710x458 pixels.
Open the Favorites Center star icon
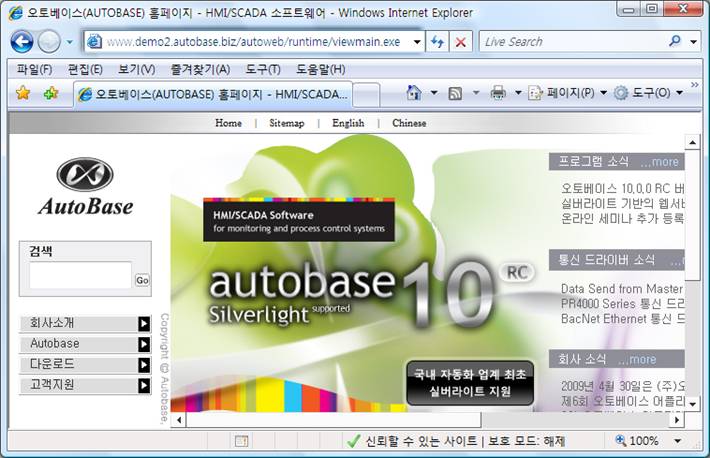(22, 93)
